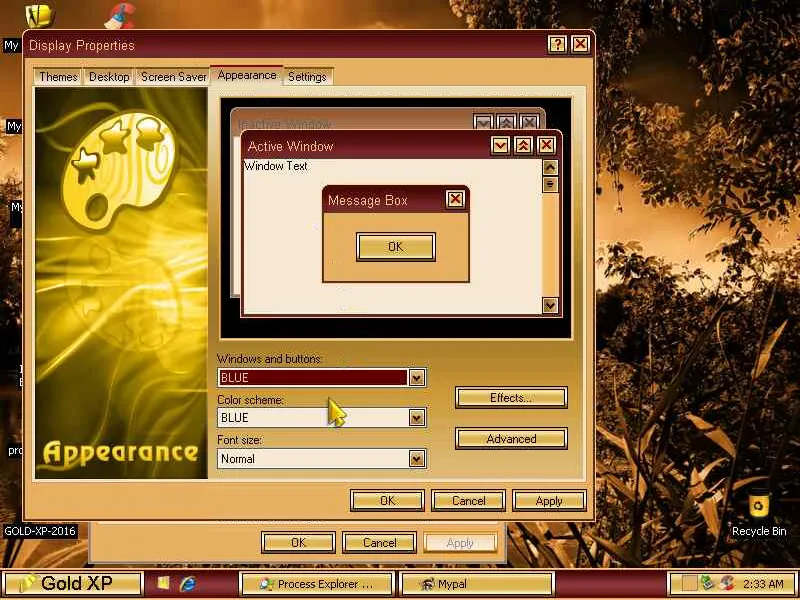The height and width of the screenshot is (600, 800).
Task: Switch to Process Explorer taskbar button
Action: [x=316, y=584]
